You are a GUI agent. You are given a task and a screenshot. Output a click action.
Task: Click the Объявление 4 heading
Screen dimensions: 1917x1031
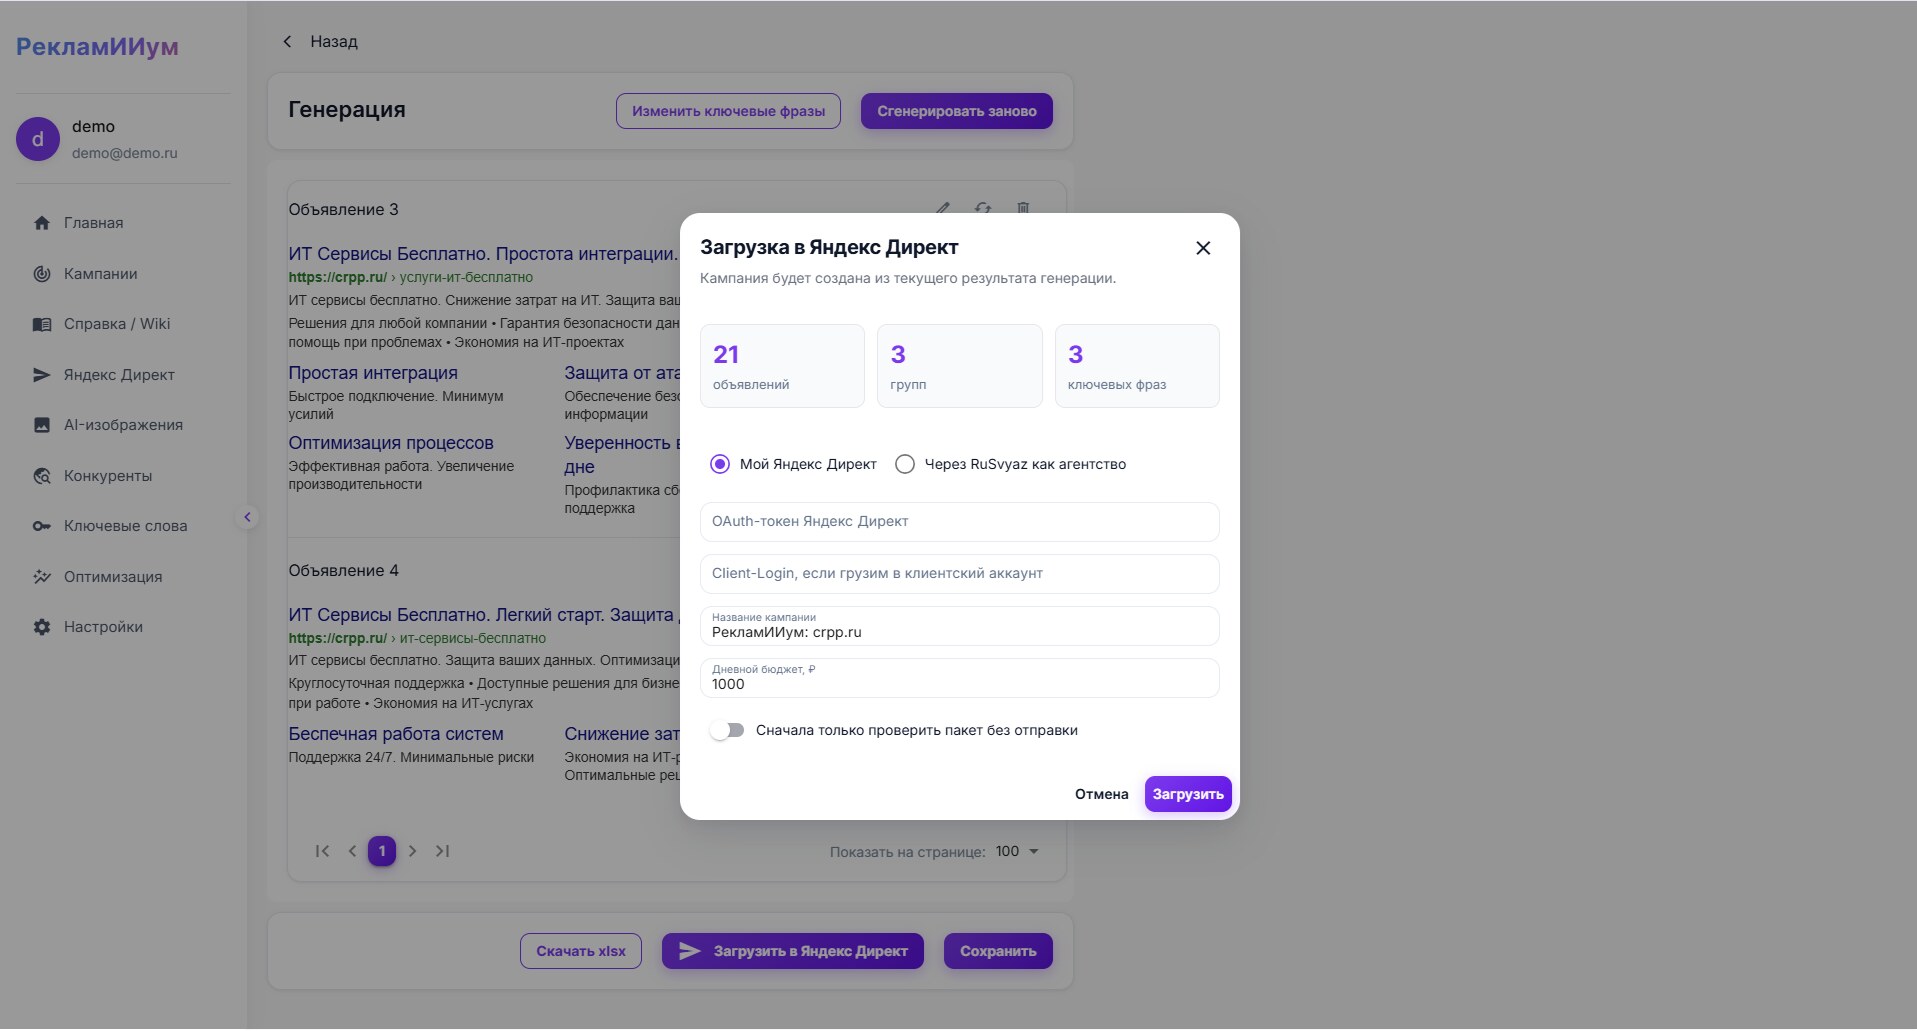pos(344,571)
